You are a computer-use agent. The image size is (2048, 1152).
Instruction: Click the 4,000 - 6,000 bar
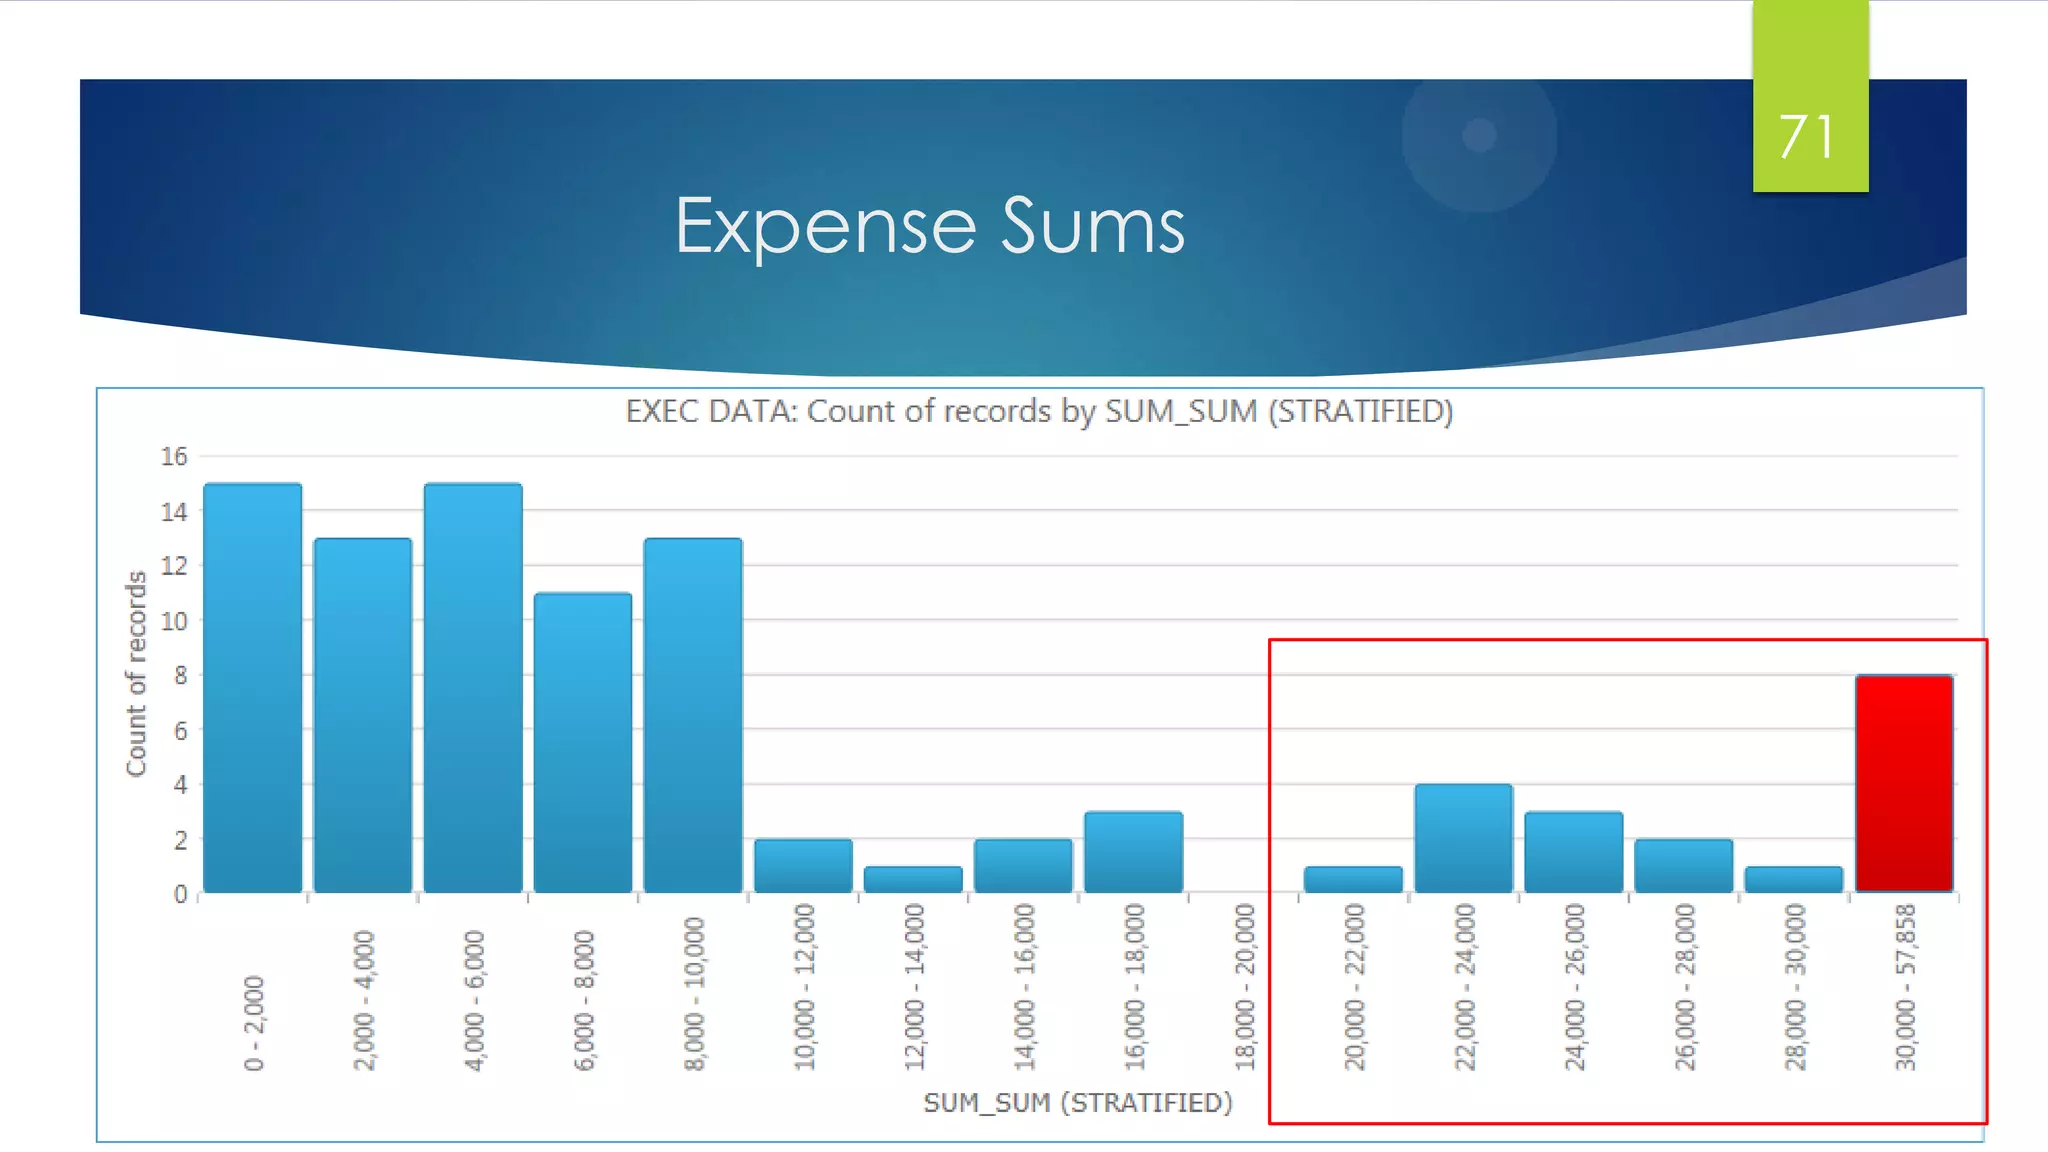pos(473,688)
